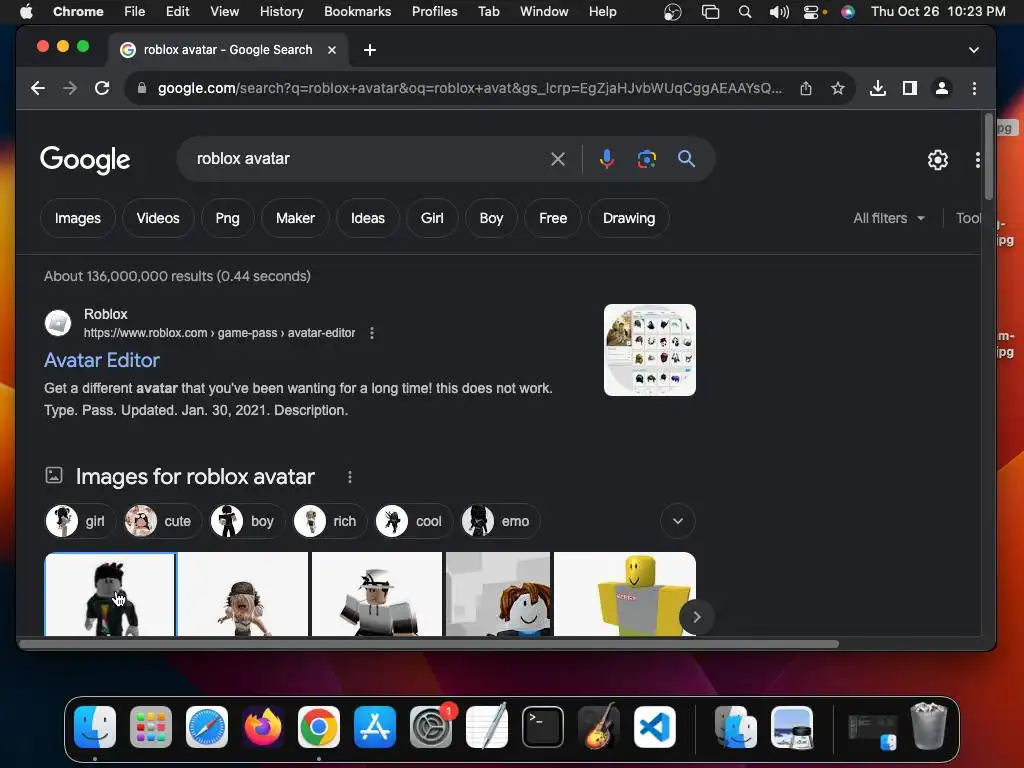Search by image with Google Lens
The height and width of the screenshot is (768, 1024).
click(x=647, y=159)
